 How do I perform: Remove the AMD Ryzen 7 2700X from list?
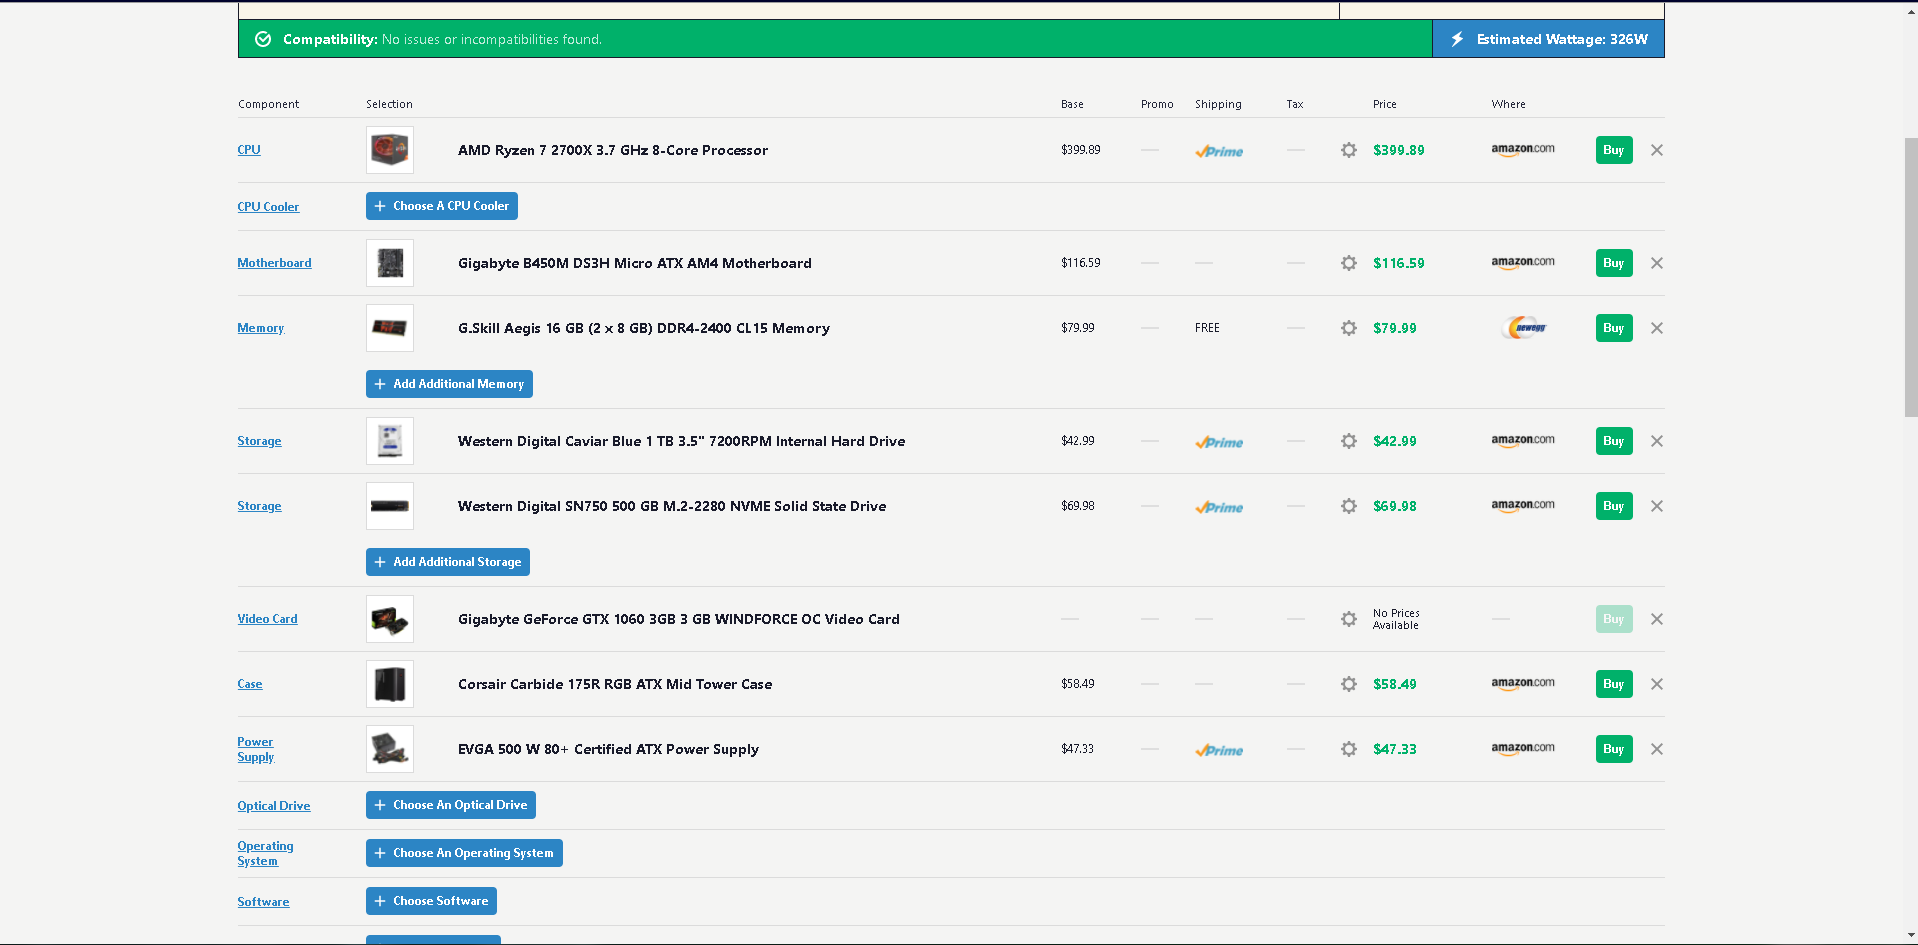point(1657,150)
